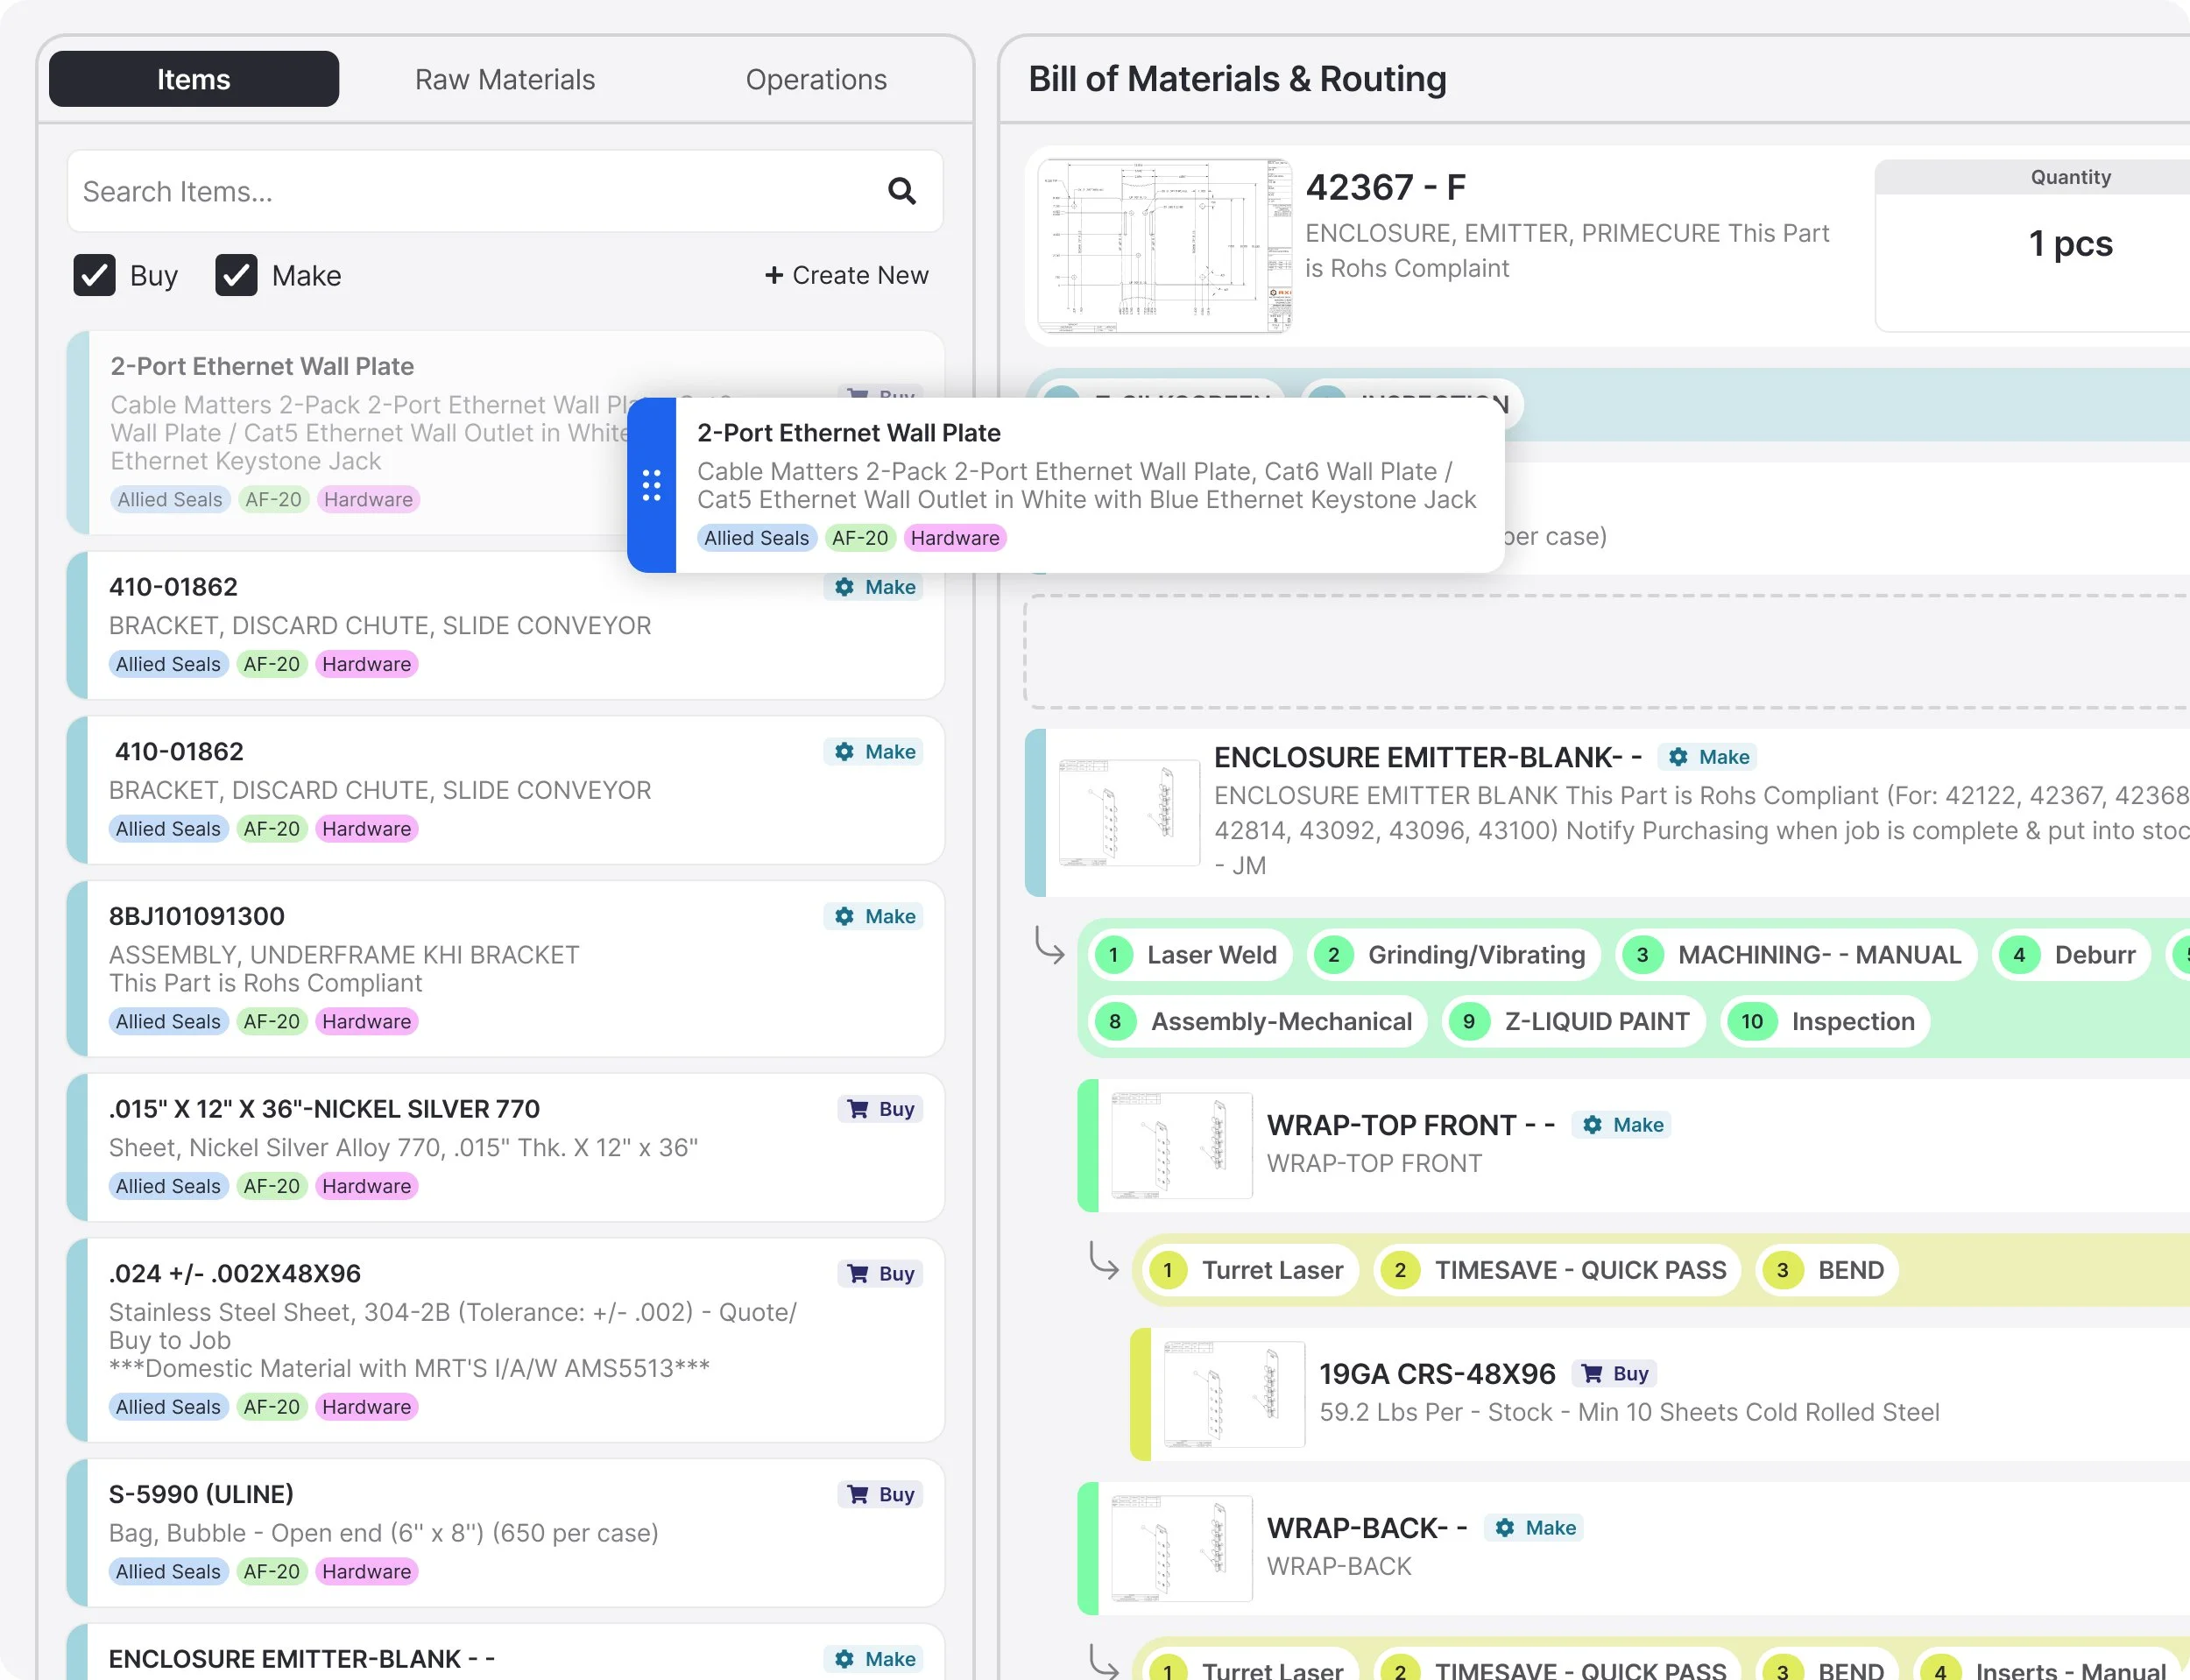Click the S-5990 (ULINE) item title
This screenshot has width=2190, height=1680.
(x=201, y=1494)
